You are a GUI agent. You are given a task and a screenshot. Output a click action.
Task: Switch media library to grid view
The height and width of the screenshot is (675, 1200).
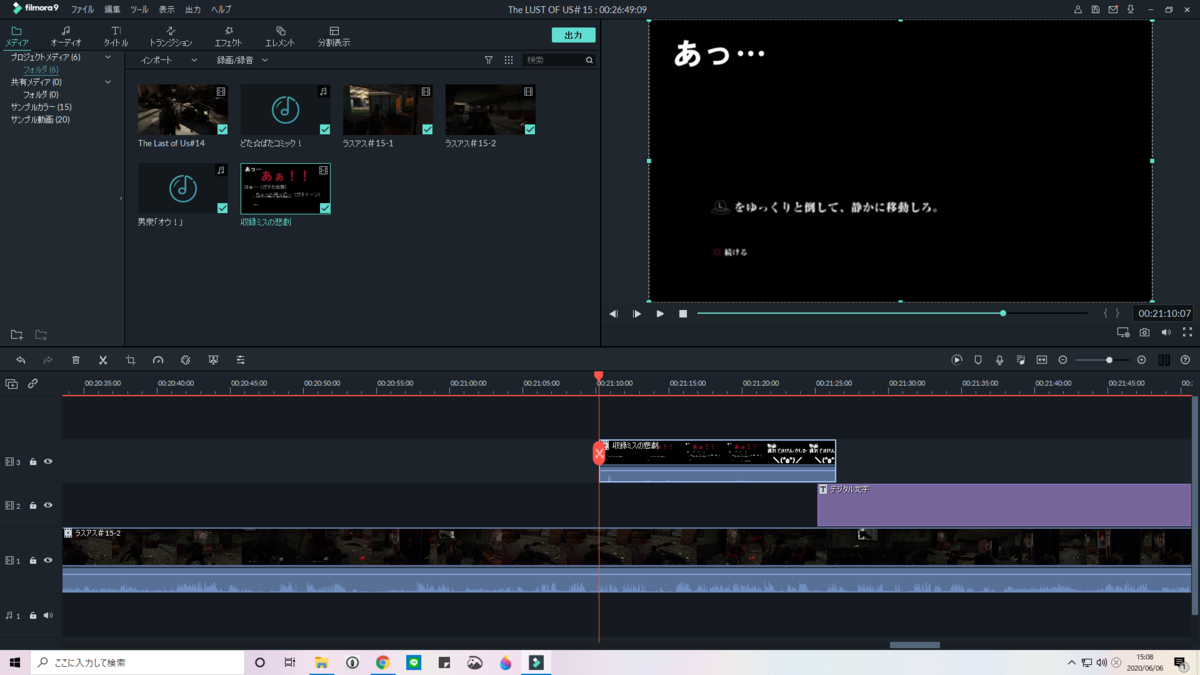[509, 60]
